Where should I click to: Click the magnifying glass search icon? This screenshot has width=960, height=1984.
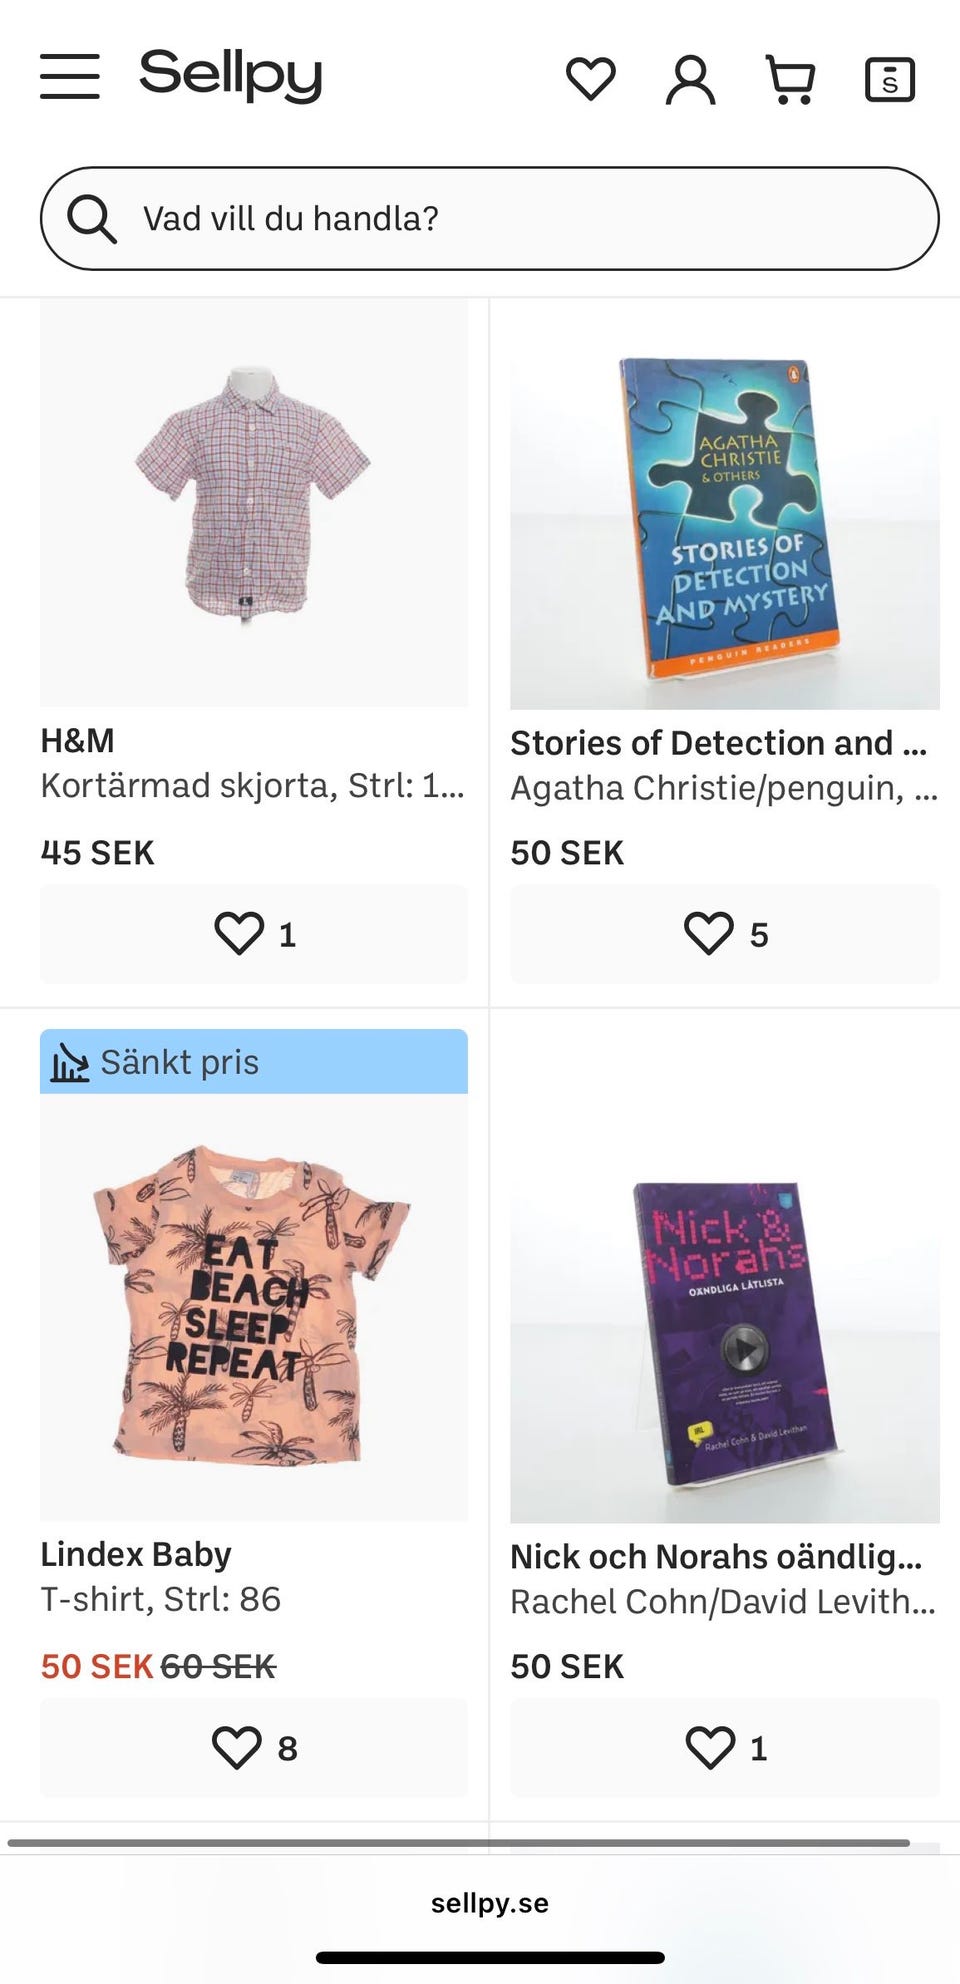pyautogui.click(x=92, y=218)
